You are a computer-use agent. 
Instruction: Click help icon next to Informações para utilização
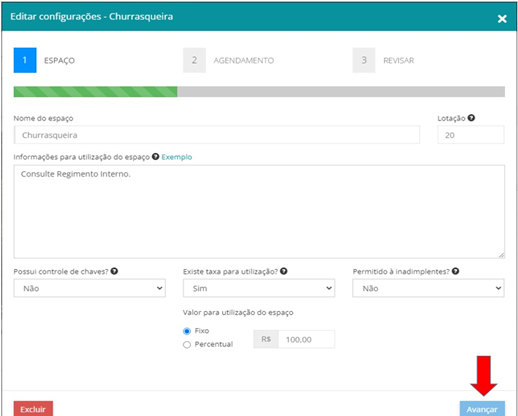155,156
